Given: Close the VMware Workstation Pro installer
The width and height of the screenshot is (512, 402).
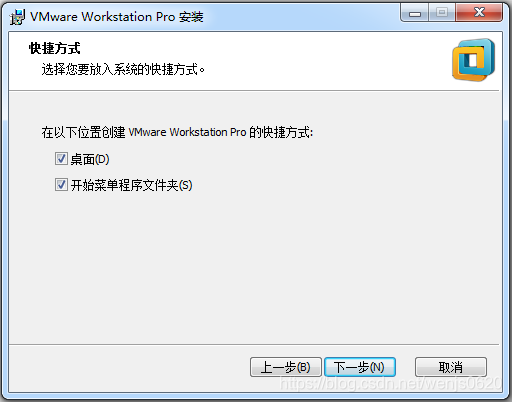Looking at the screenshot, I should click(x=479, y=13).
